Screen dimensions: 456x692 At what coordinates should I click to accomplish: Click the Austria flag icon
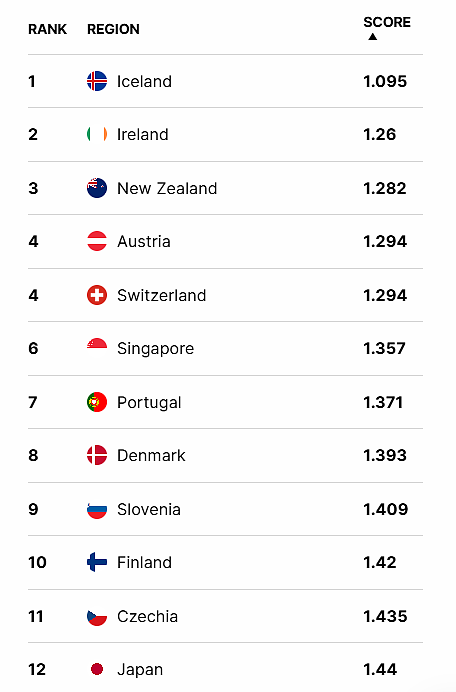97,241
